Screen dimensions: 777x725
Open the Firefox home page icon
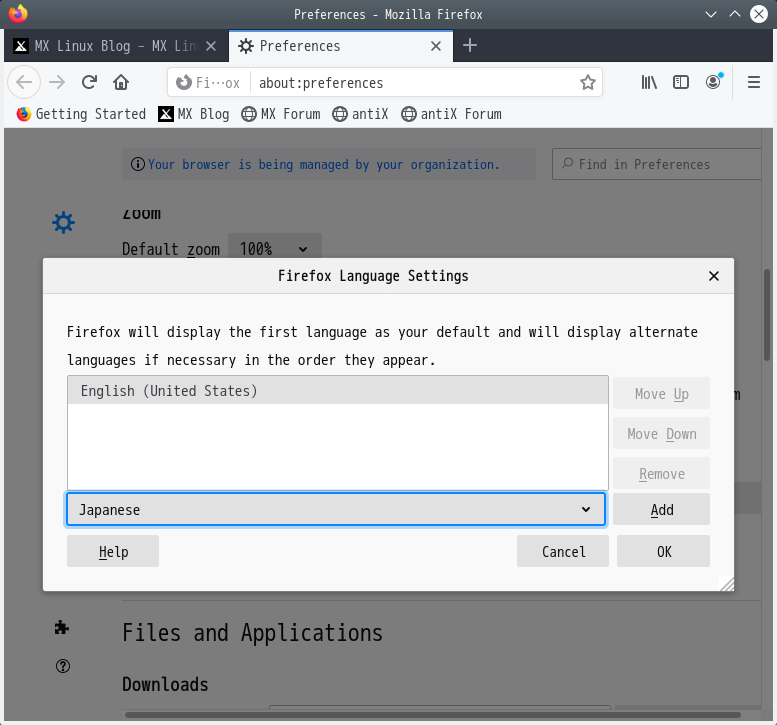click(121, 82)
